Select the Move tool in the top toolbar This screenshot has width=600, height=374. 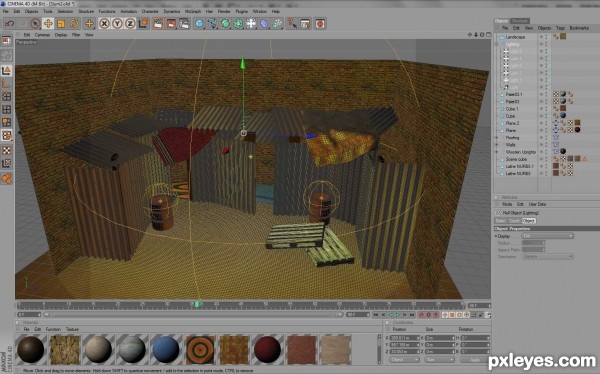point(48,24)
